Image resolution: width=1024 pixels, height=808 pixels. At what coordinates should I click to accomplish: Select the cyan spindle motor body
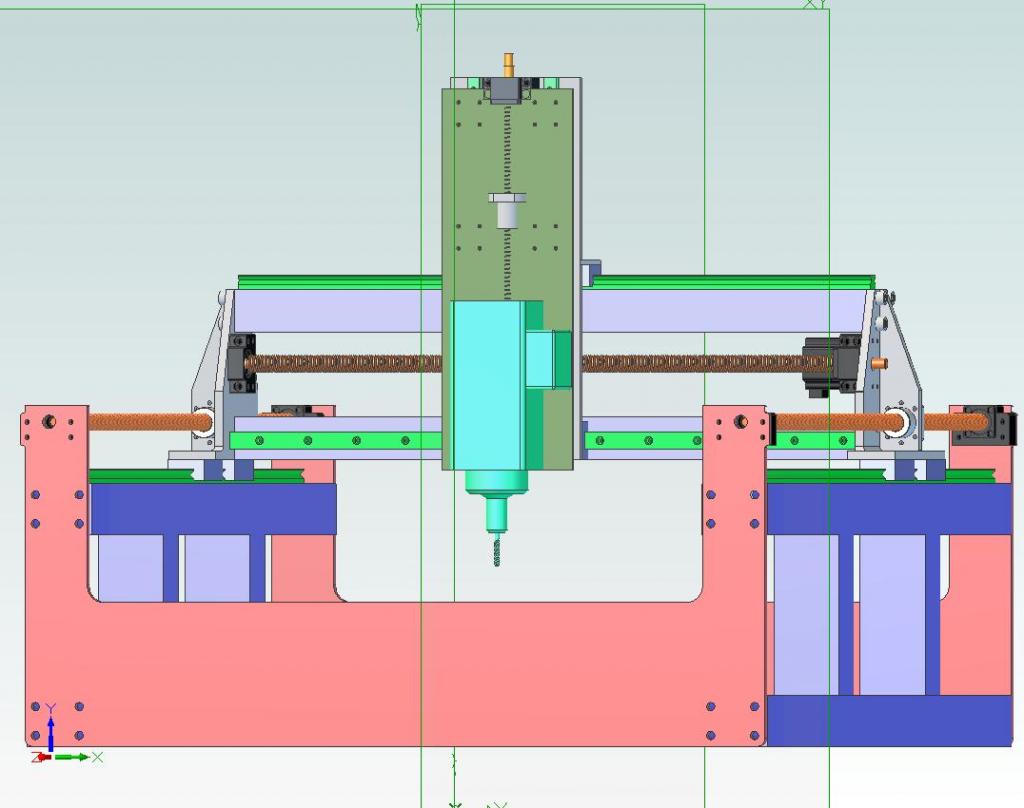(487, 385)
